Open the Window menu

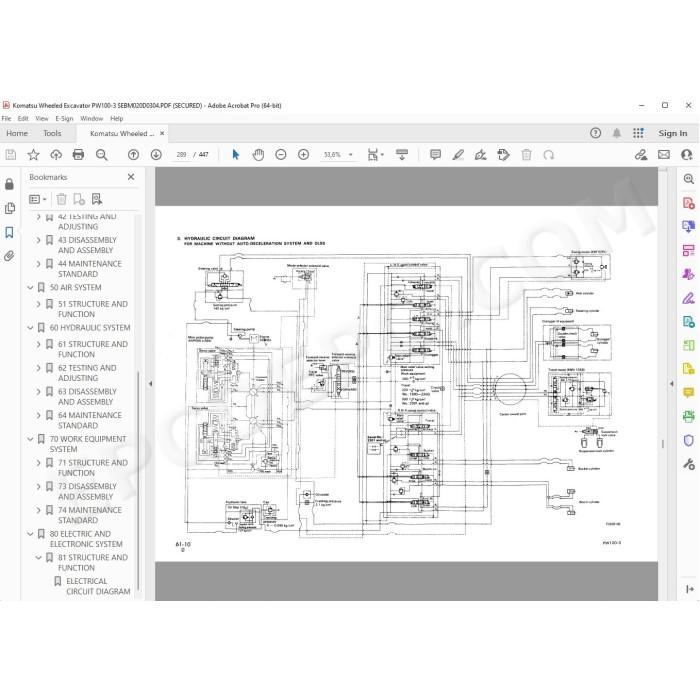pos(92,118)
